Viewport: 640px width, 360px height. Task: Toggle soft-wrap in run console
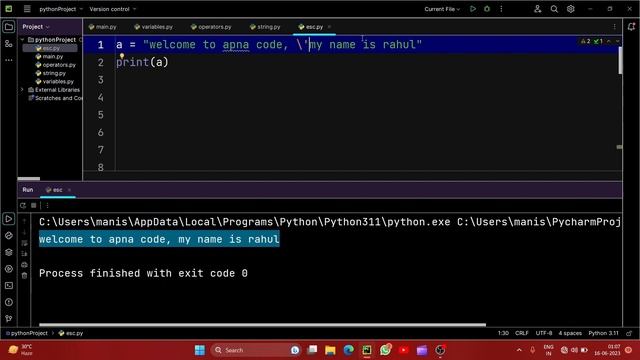(x=24, y=243)
